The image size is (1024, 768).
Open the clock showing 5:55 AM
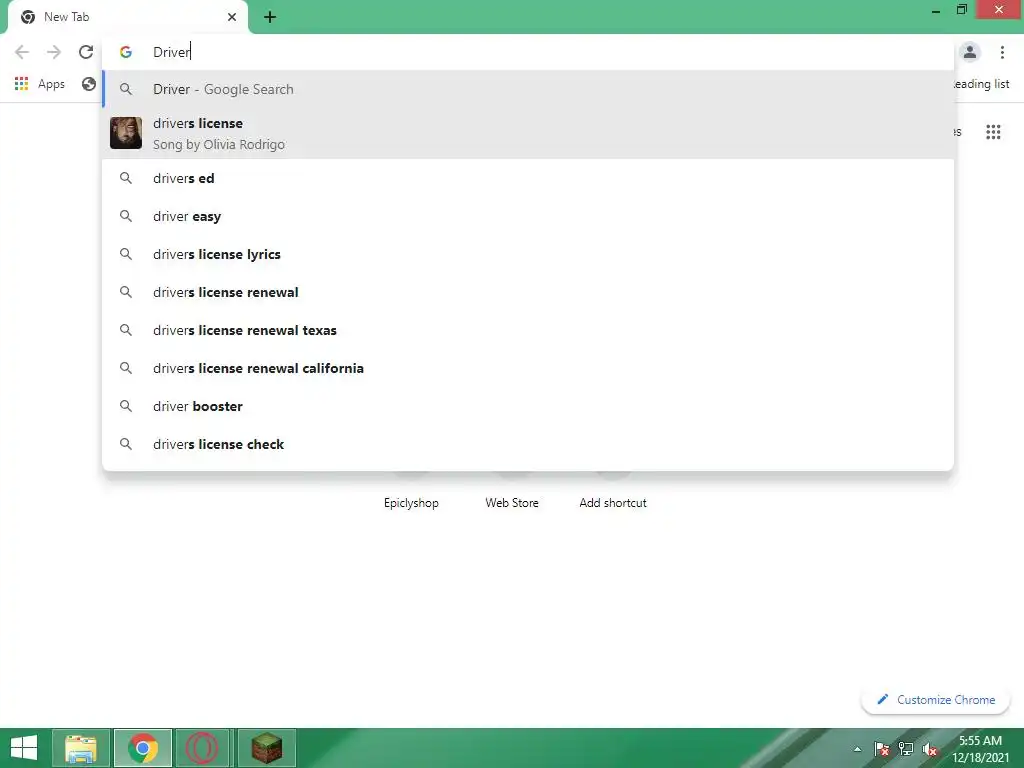click(980, 748)
